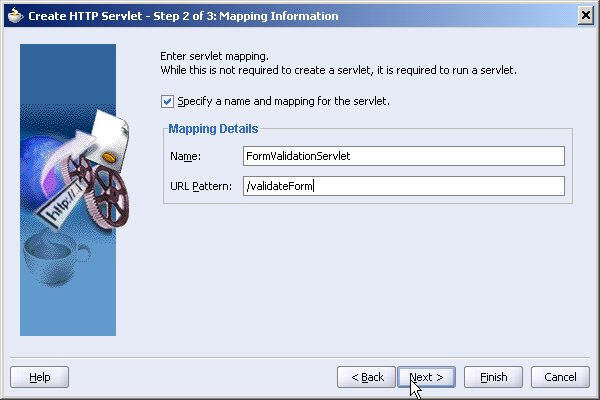
Task: Click the wizard banner image with gears
Action: pos(68,190)
